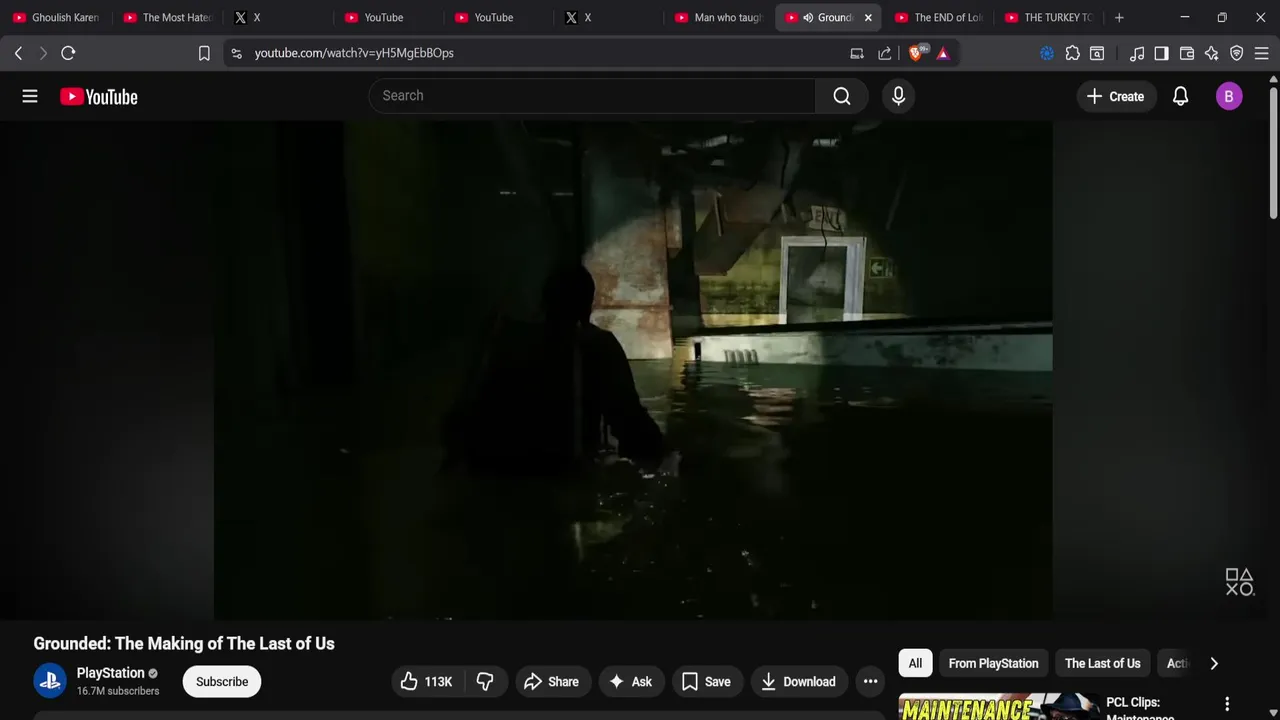Share this page from address bar
This screenshot has width=1280, height=720.
[x=885, y=53]
